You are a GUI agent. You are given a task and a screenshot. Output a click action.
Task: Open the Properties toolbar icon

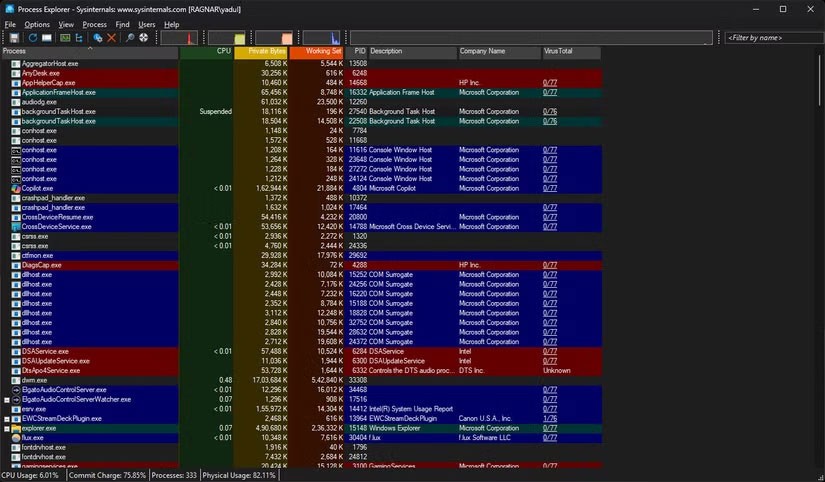point(97,38)
